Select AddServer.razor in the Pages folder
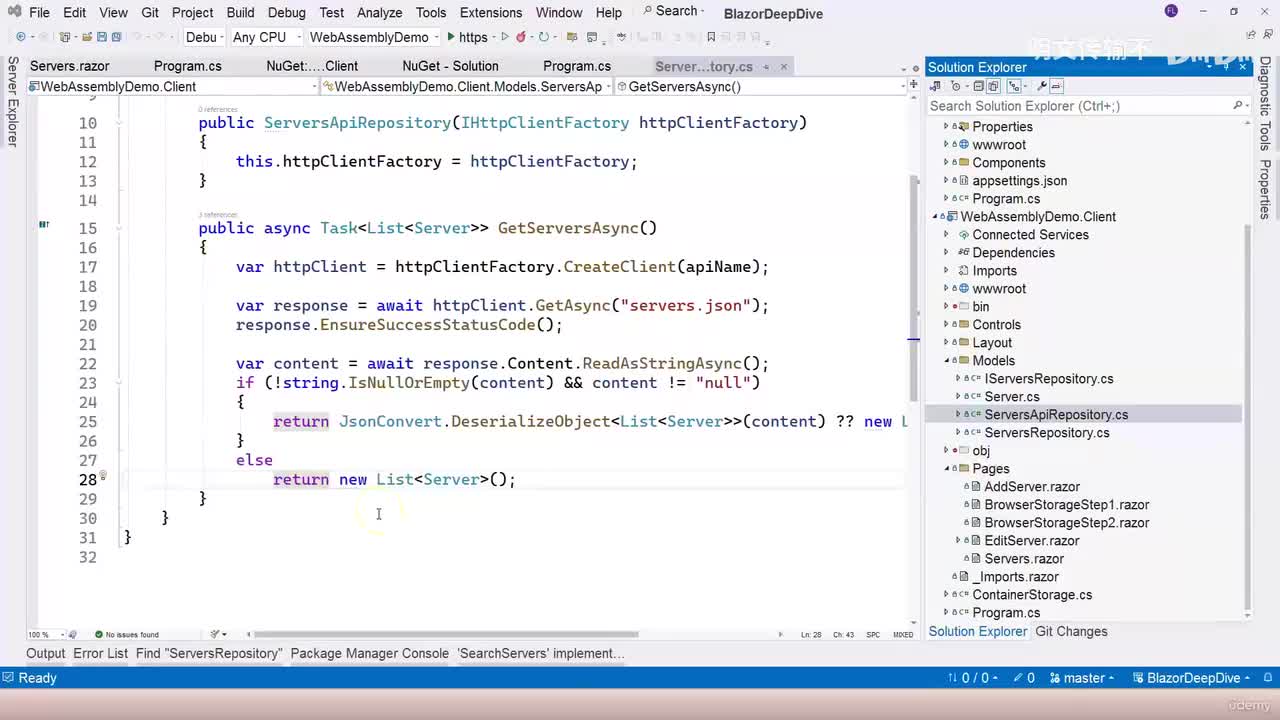 click(1032, 487)
